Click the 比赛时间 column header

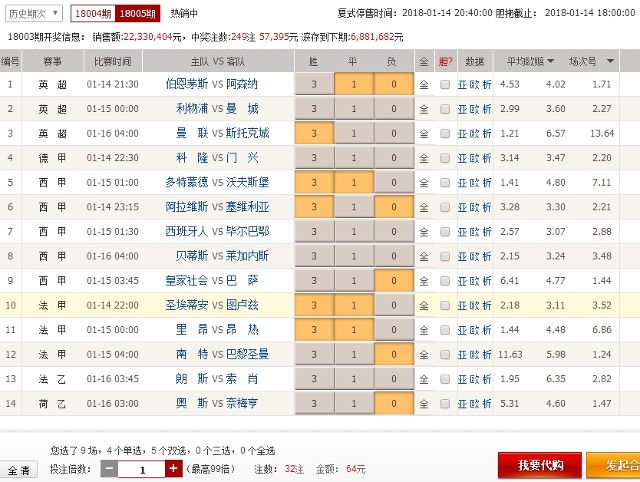[113, 62]
